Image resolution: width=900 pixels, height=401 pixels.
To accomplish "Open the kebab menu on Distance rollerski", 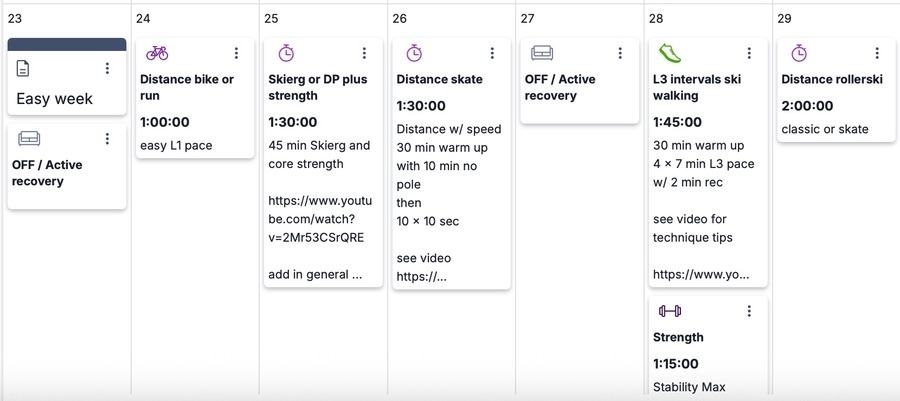I will [876, 53].
